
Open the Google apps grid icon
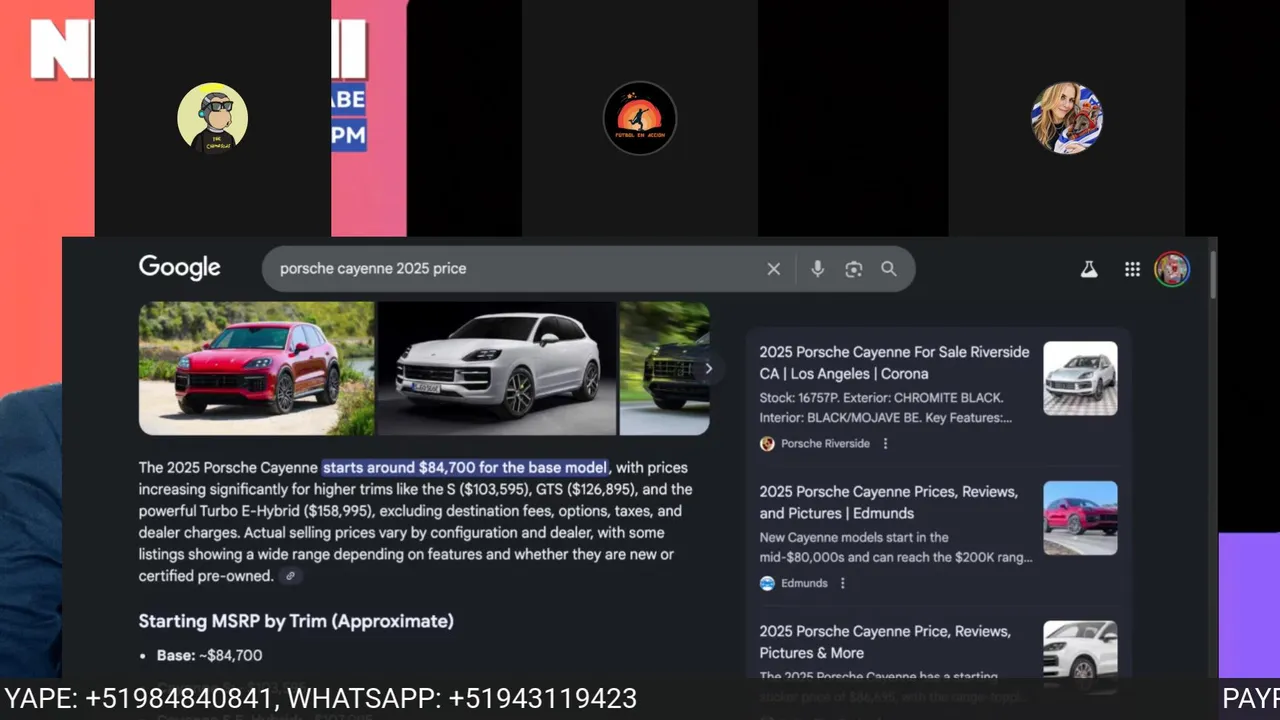point(1132,269)
